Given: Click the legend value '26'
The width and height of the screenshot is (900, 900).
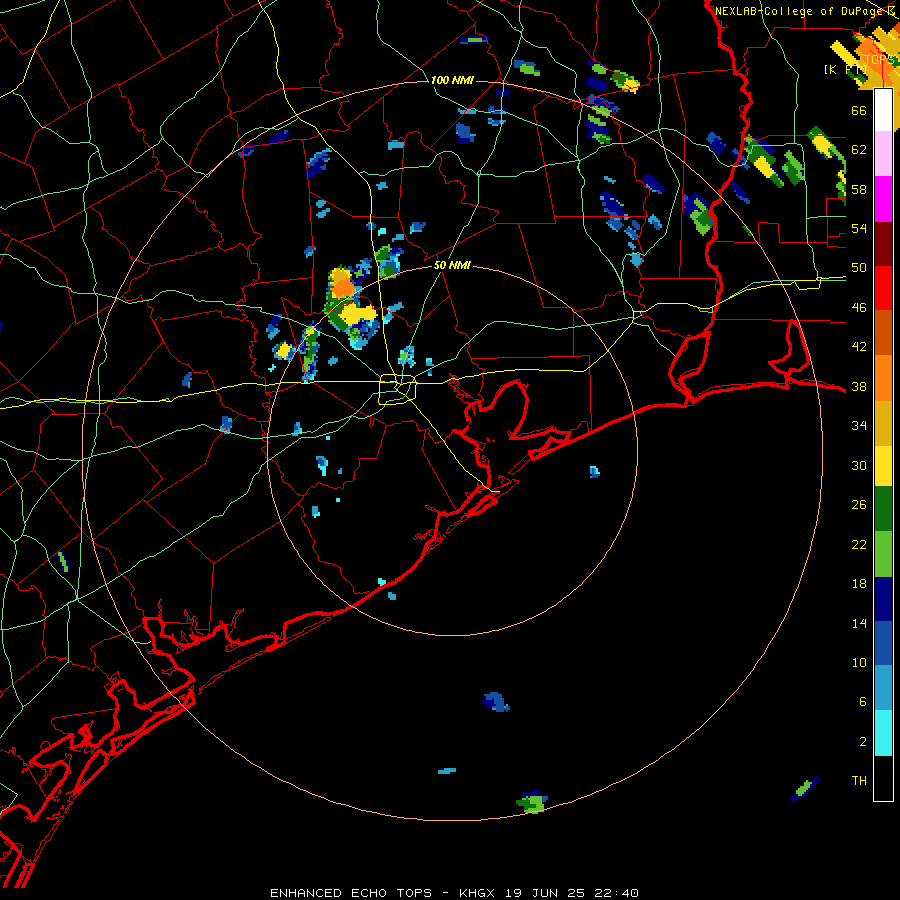Looking at the screenshot, I should tap(859, 505).
